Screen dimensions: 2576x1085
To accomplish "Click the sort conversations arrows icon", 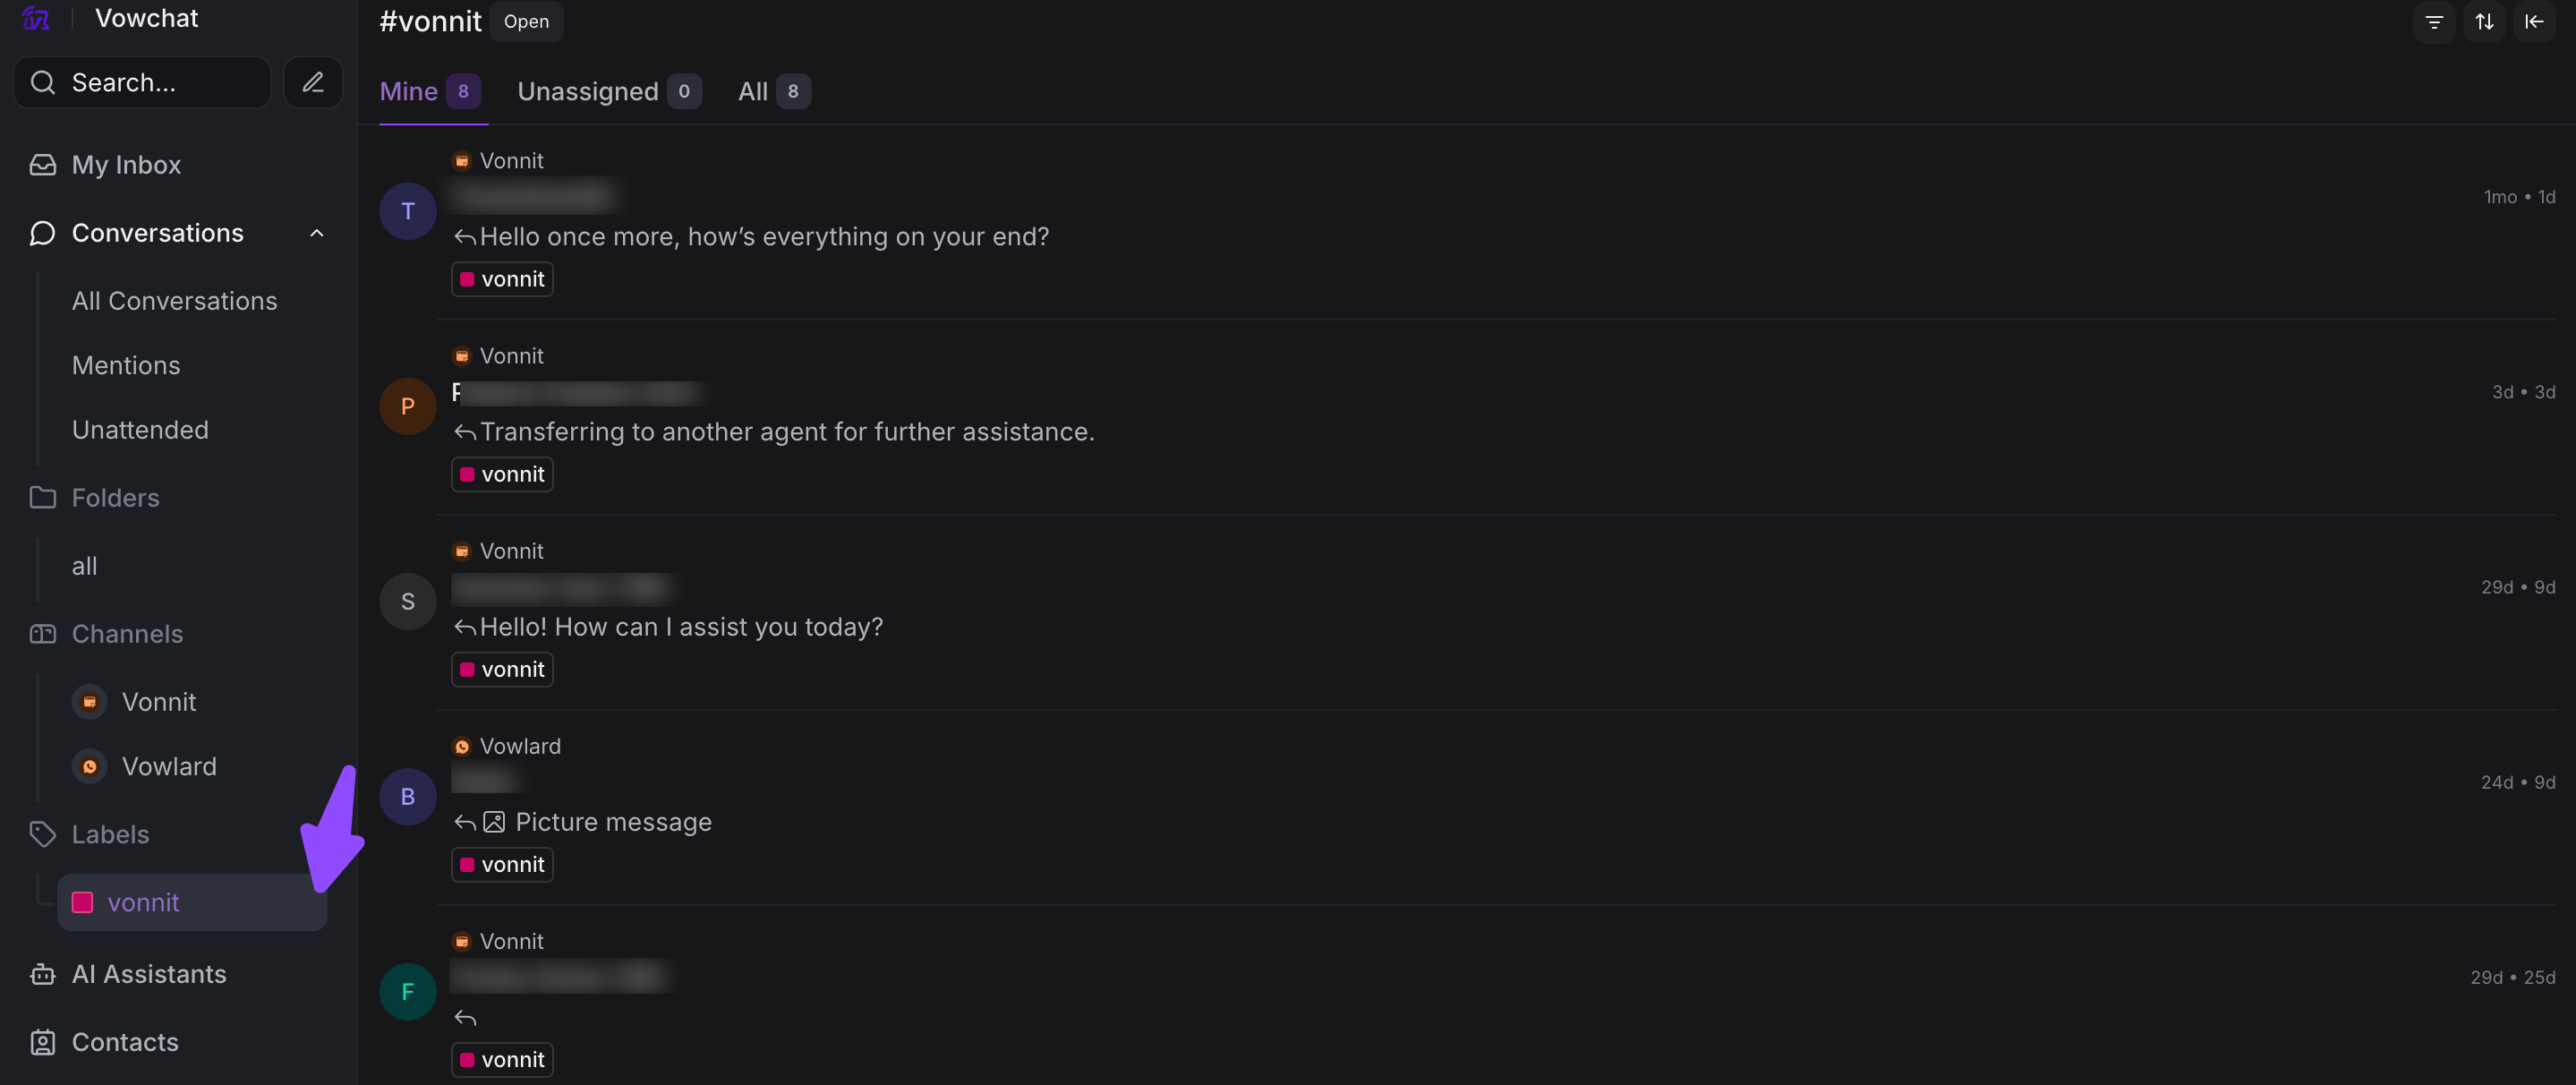I will click(x=2484, y=22).
